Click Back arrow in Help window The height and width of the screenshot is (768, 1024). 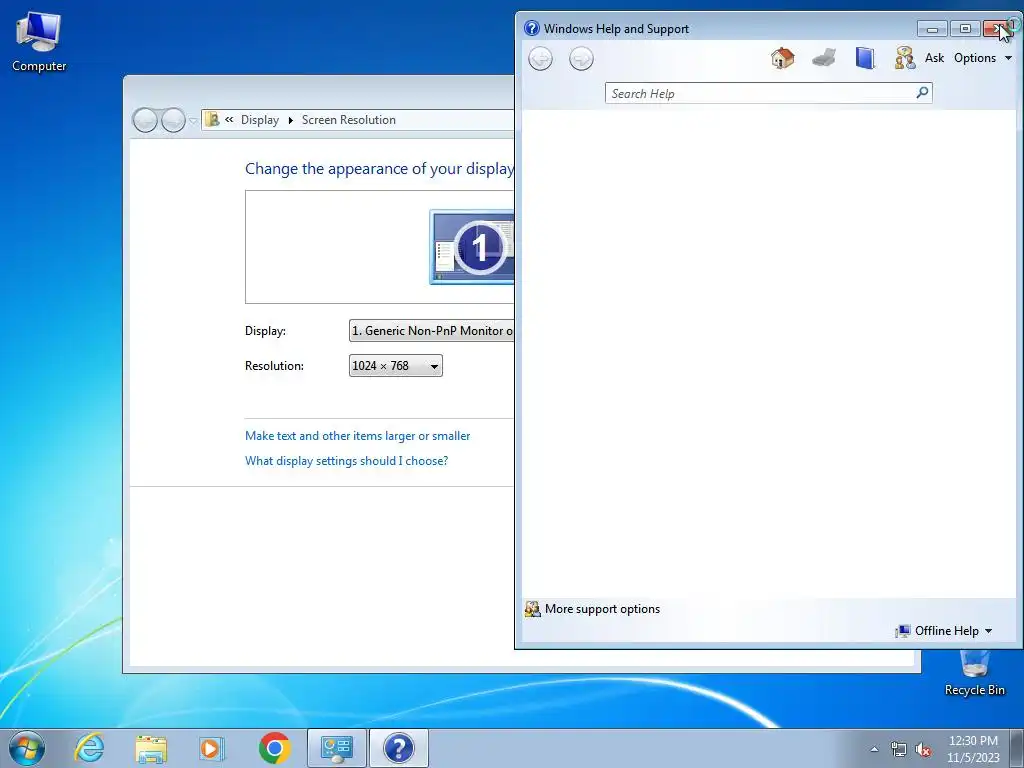click(540, 59)
